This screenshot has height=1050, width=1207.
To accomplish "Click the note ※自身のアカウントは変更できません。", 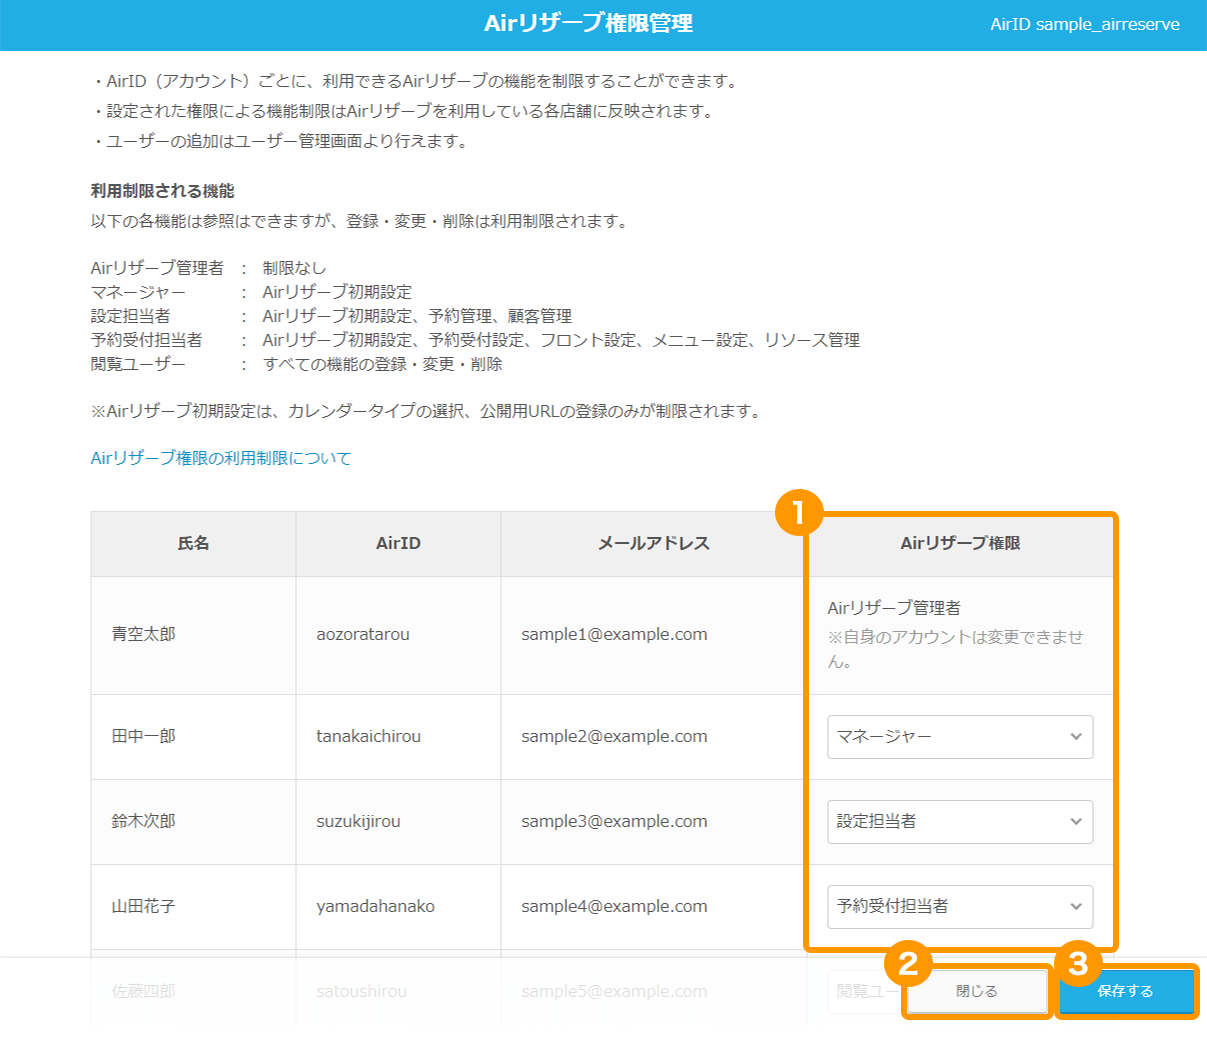I will coord(955,649).
